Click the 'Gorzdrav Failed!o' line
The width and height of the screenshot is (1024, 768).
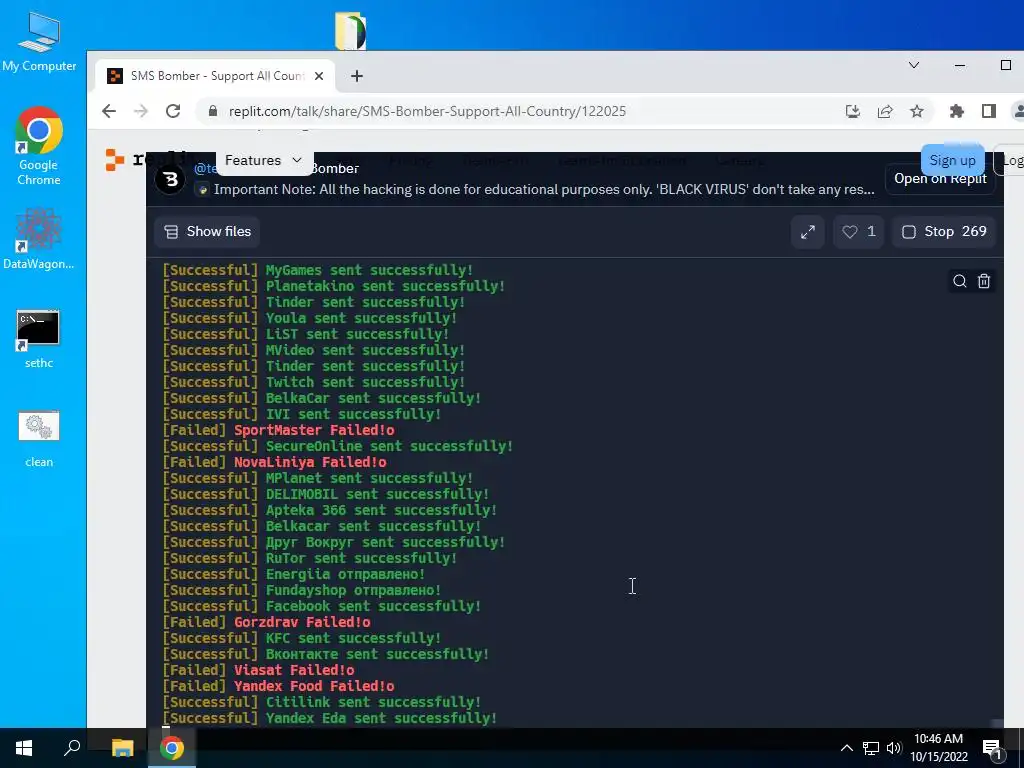266,622
